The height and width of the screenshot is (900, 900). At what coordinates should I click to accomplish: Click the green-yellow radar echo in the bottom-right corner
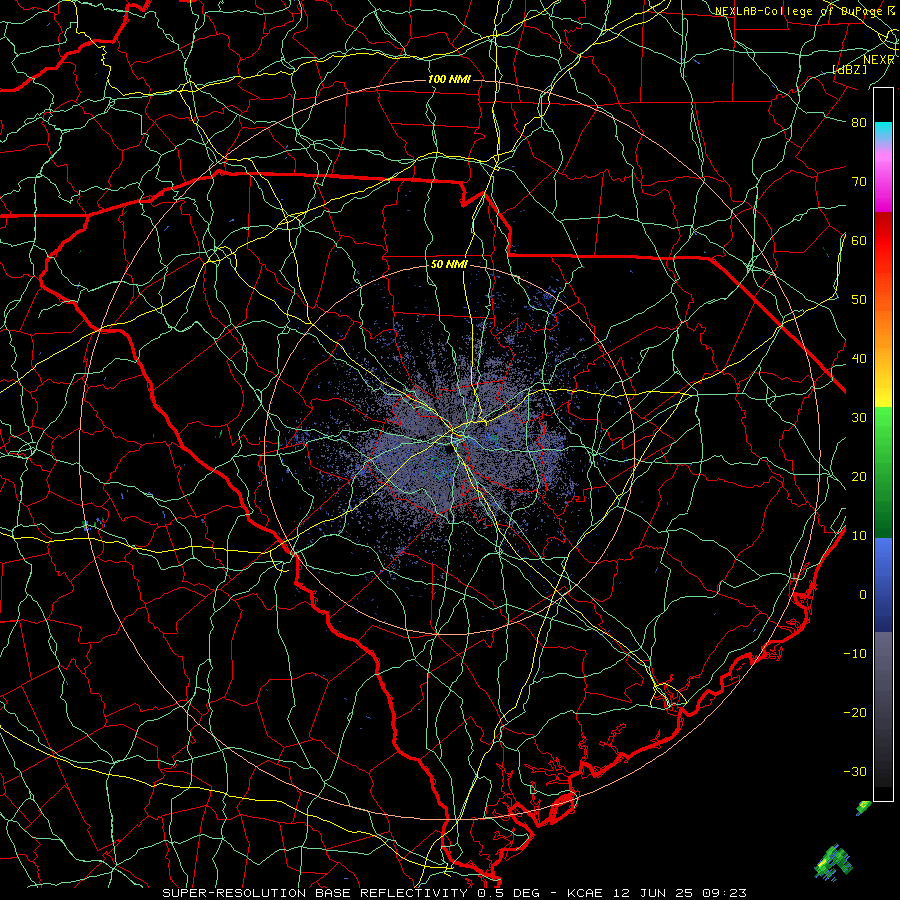pyautogui.click(x=833, y=862)
